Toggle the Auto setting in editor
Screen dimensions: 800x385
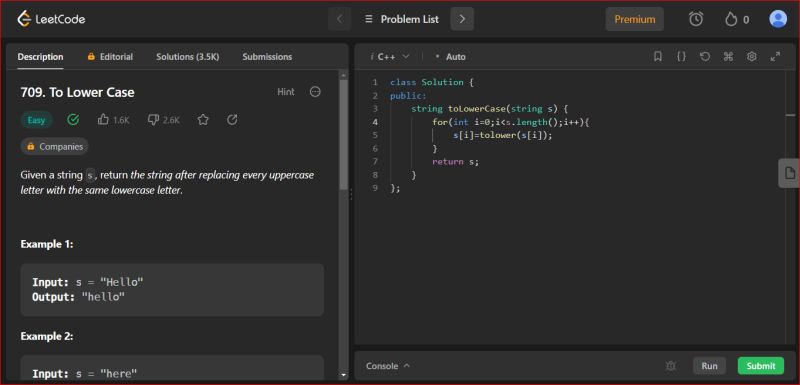[x=450, y=57]
